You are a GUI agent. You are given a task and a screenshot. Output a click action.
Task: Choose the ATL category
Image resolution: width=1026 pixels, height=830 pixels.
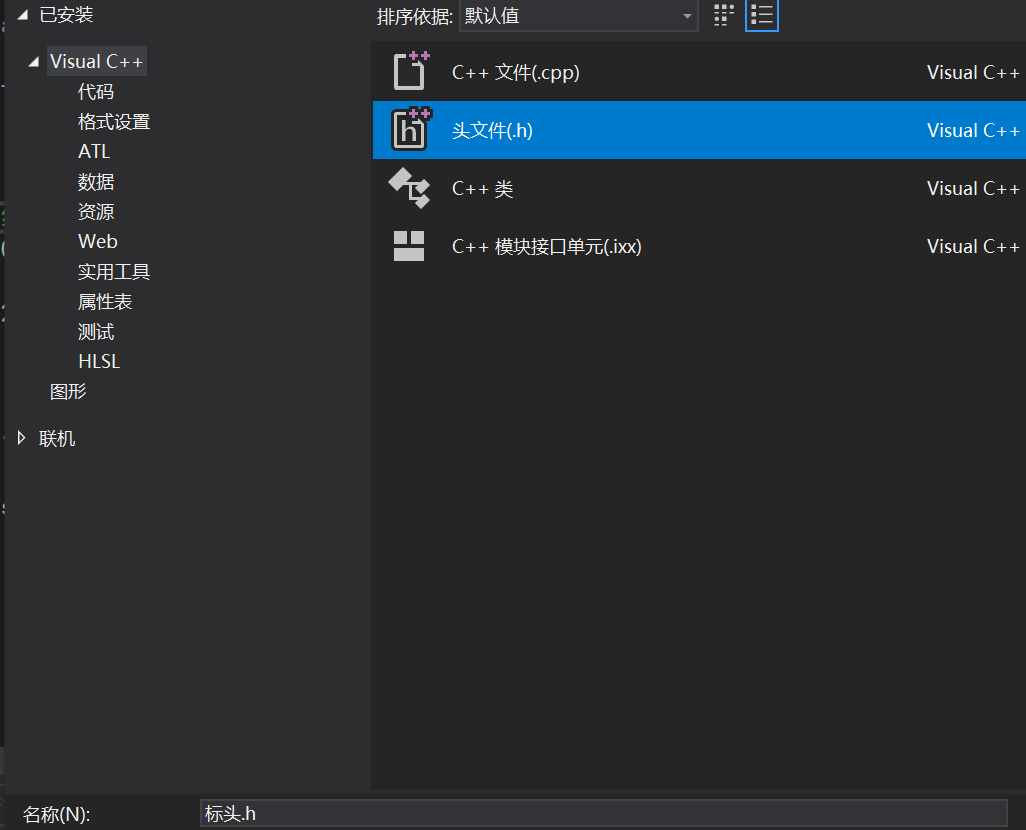[94, 151]
